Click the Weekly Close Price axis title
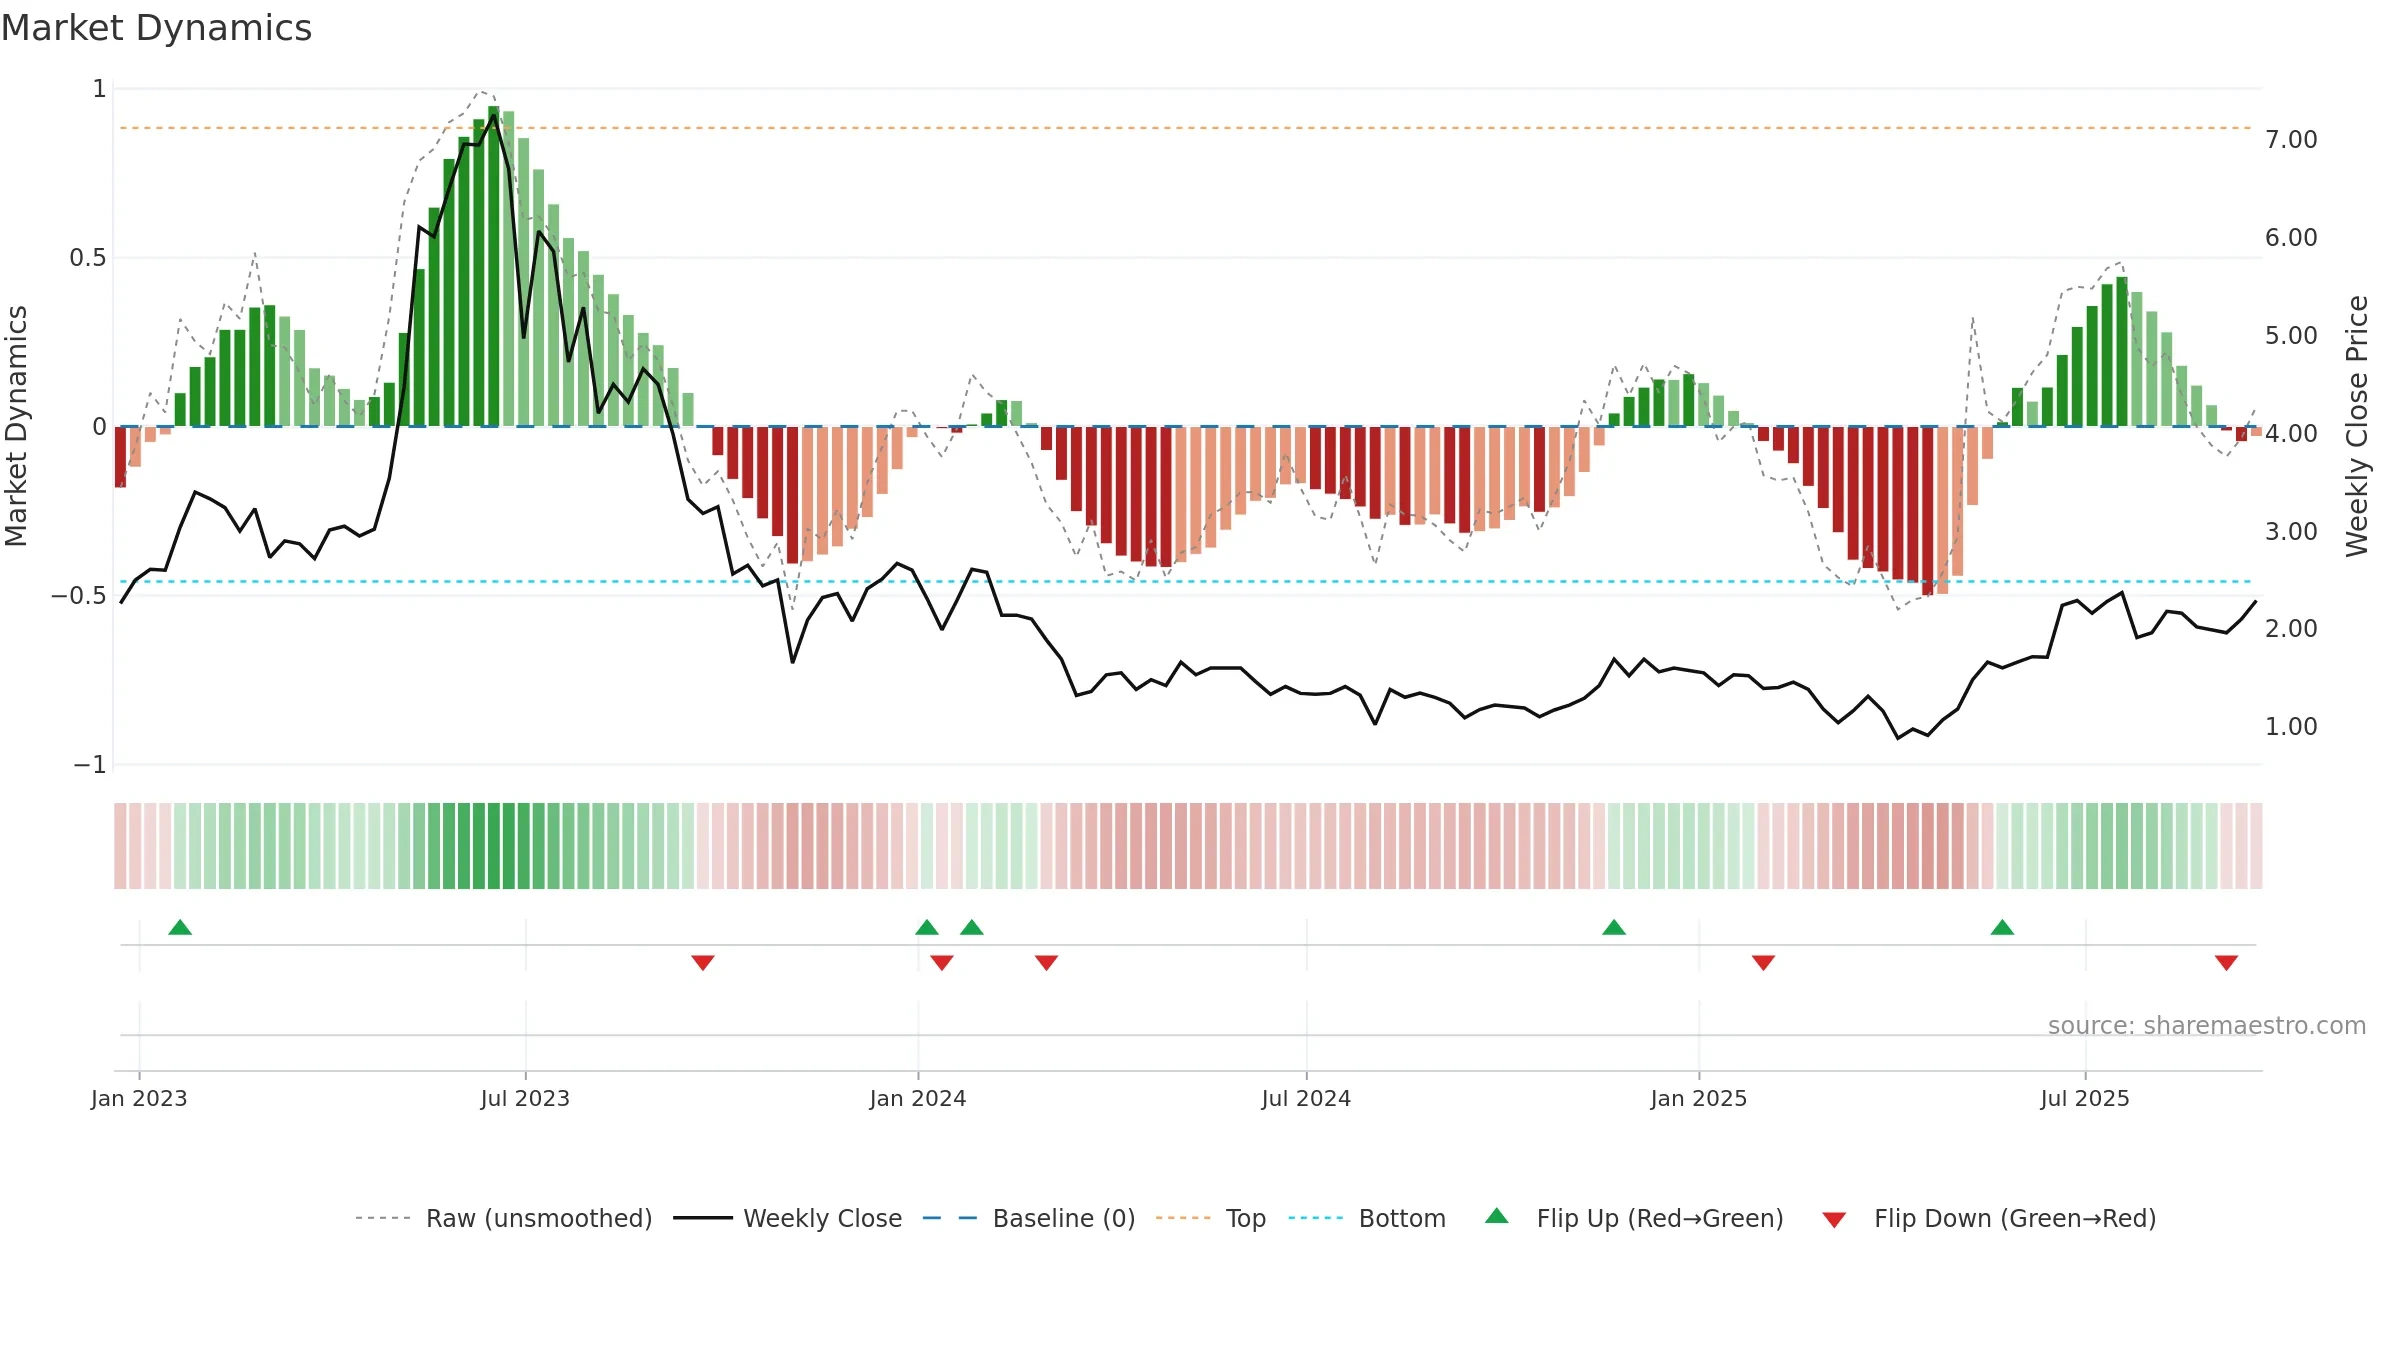Viewport: 2400px width, 1350px height. point(2357,426)
